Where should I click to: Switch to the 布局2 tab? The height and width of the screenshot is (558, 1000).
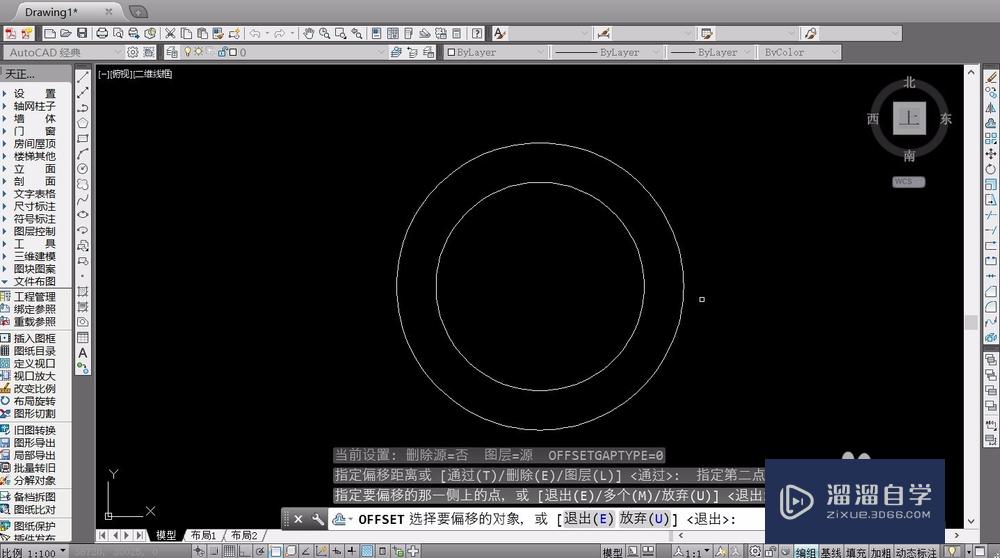point(244,535)
